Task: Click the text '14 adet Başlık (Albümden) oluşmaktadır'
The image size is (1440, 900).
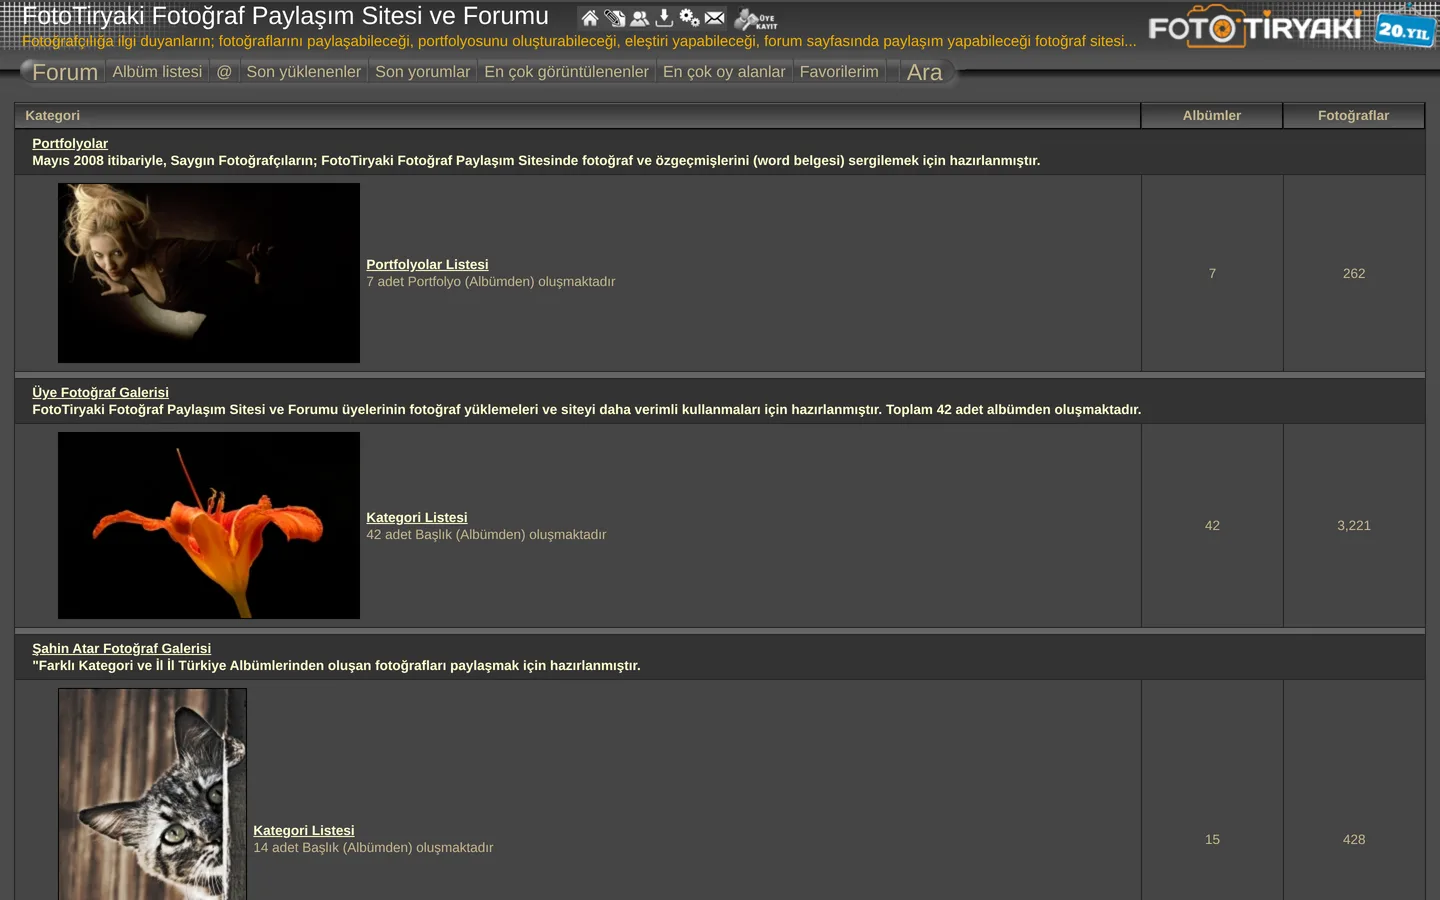Action: (x=373, y=847)
